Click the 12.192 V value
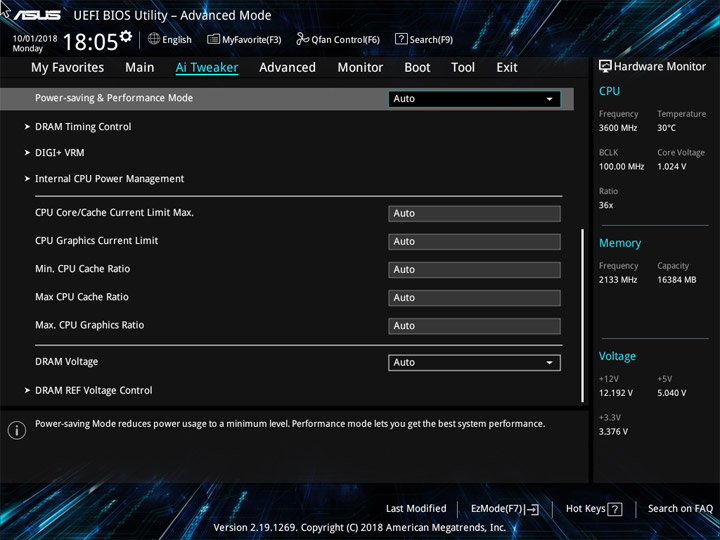Viewport: 720px width, 540px height. pyautogui.click(x=615, y=393)
